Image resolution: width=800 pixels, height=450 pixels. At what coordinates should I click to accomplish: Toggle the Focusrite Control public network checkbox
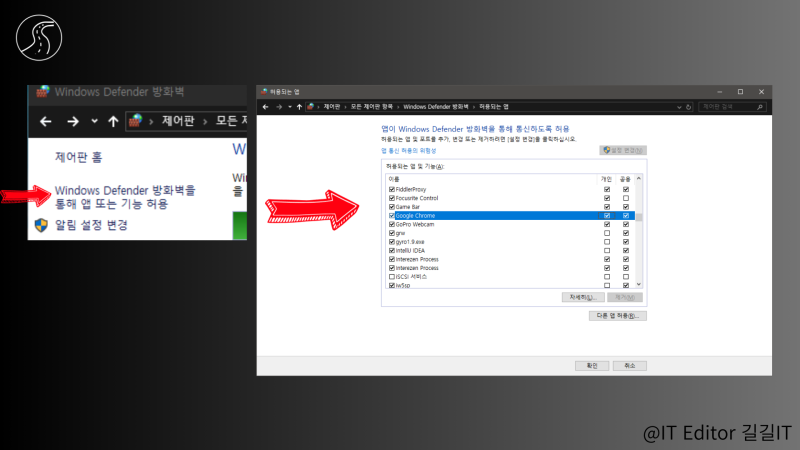pos(626,198)
